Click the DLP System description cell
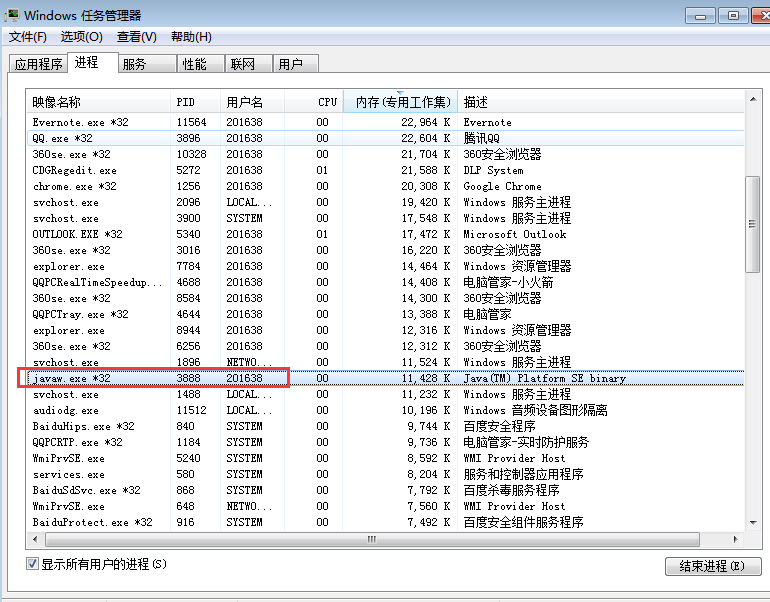The width and height of the screenshot is (770, 602). click(493, 170)
